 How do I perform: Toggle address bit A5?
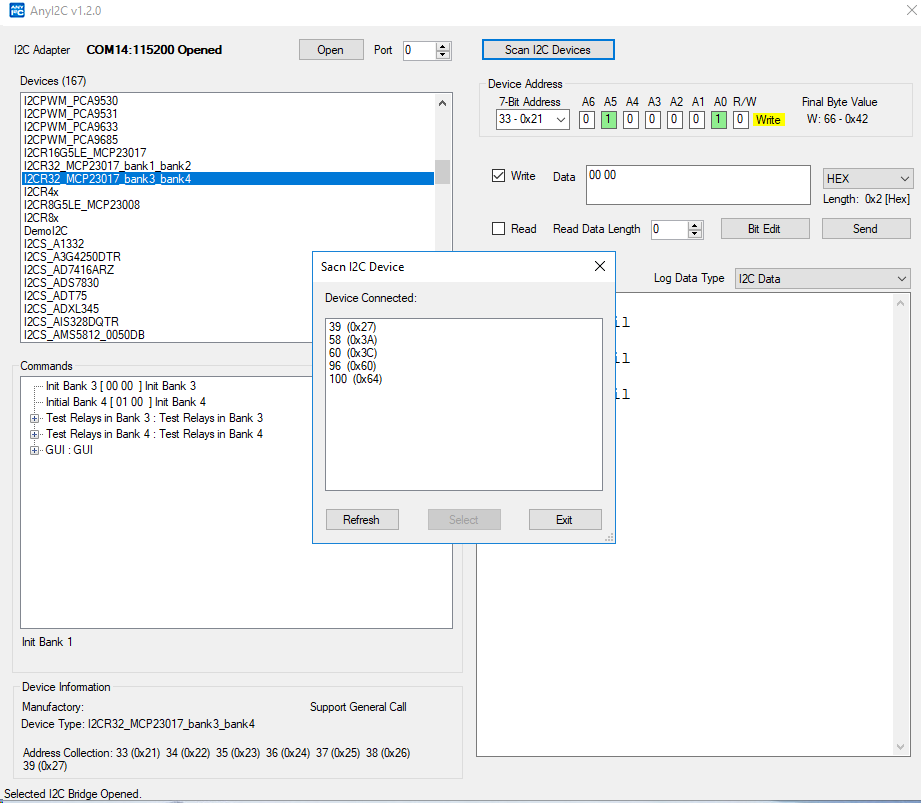pyautogui.click(x=609, y=119)
